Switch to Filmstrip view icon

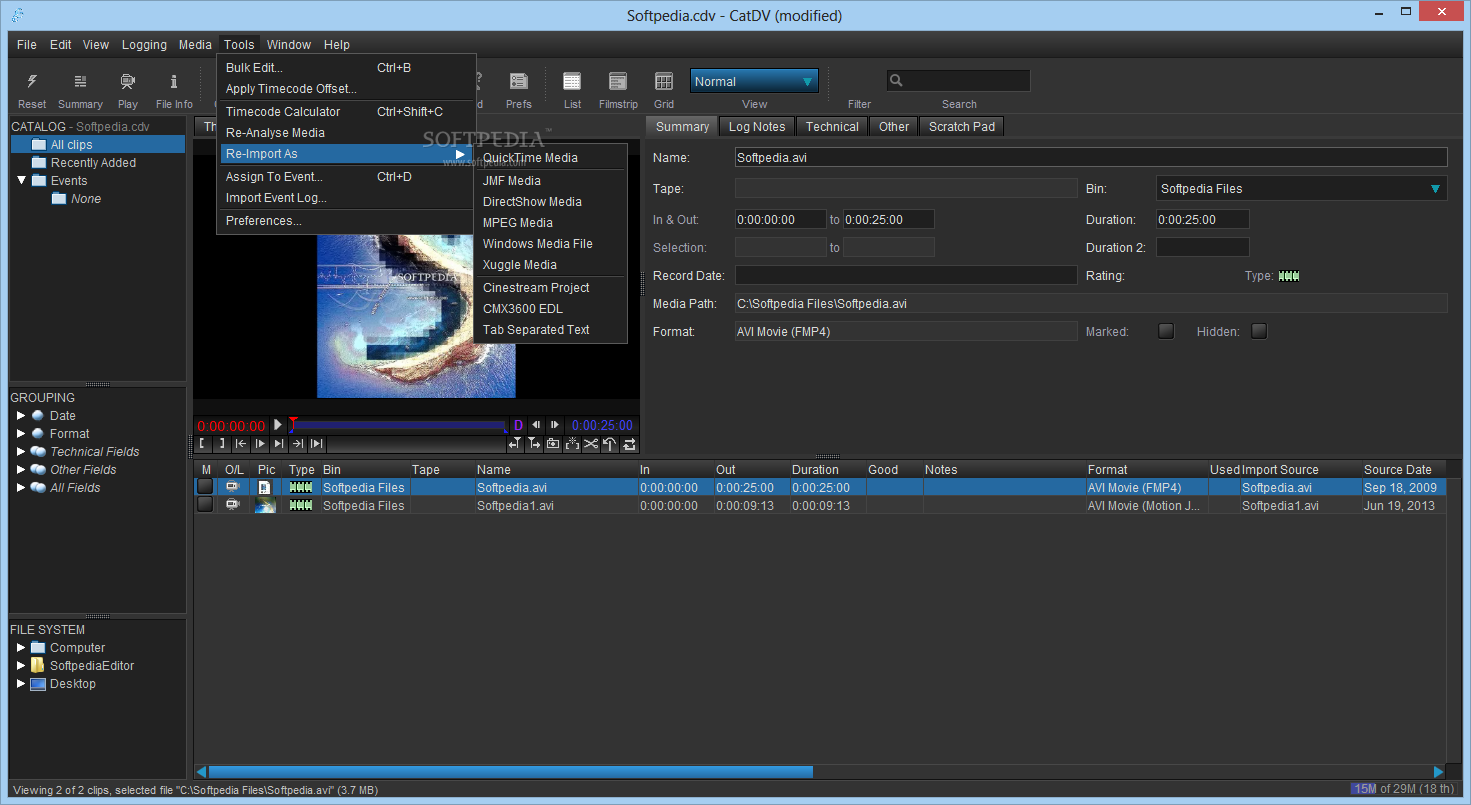[x=618, y=82]
